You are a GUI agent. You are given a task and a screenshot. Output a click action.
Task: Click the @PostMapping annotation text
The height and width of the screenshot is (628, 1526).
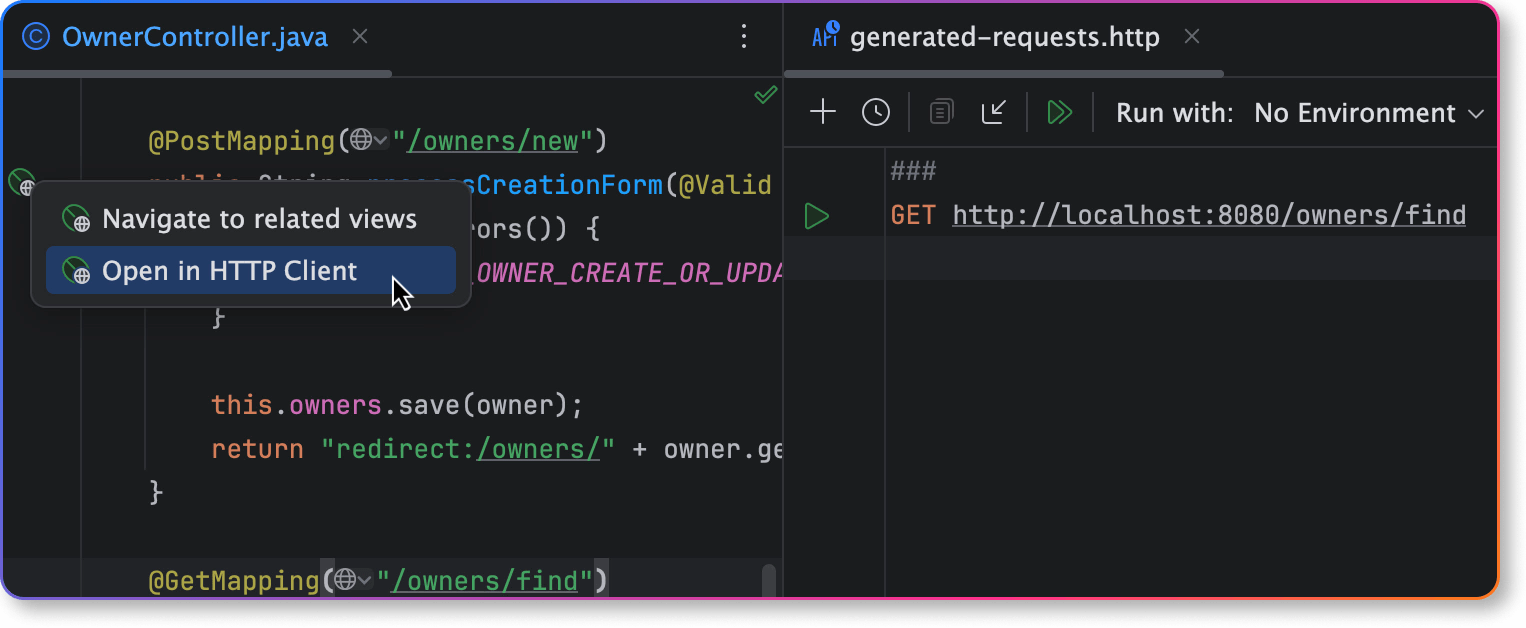[243, 141]
